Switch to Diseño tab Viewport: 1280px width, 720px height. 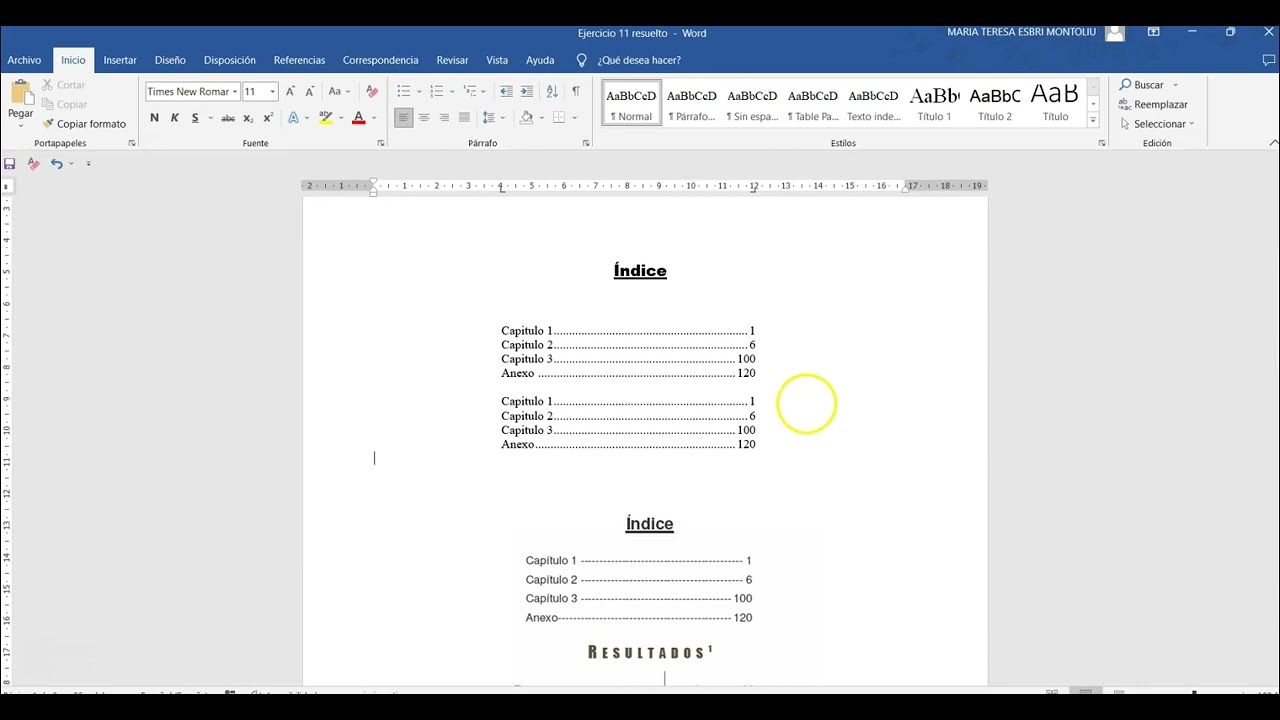[170, 60]
